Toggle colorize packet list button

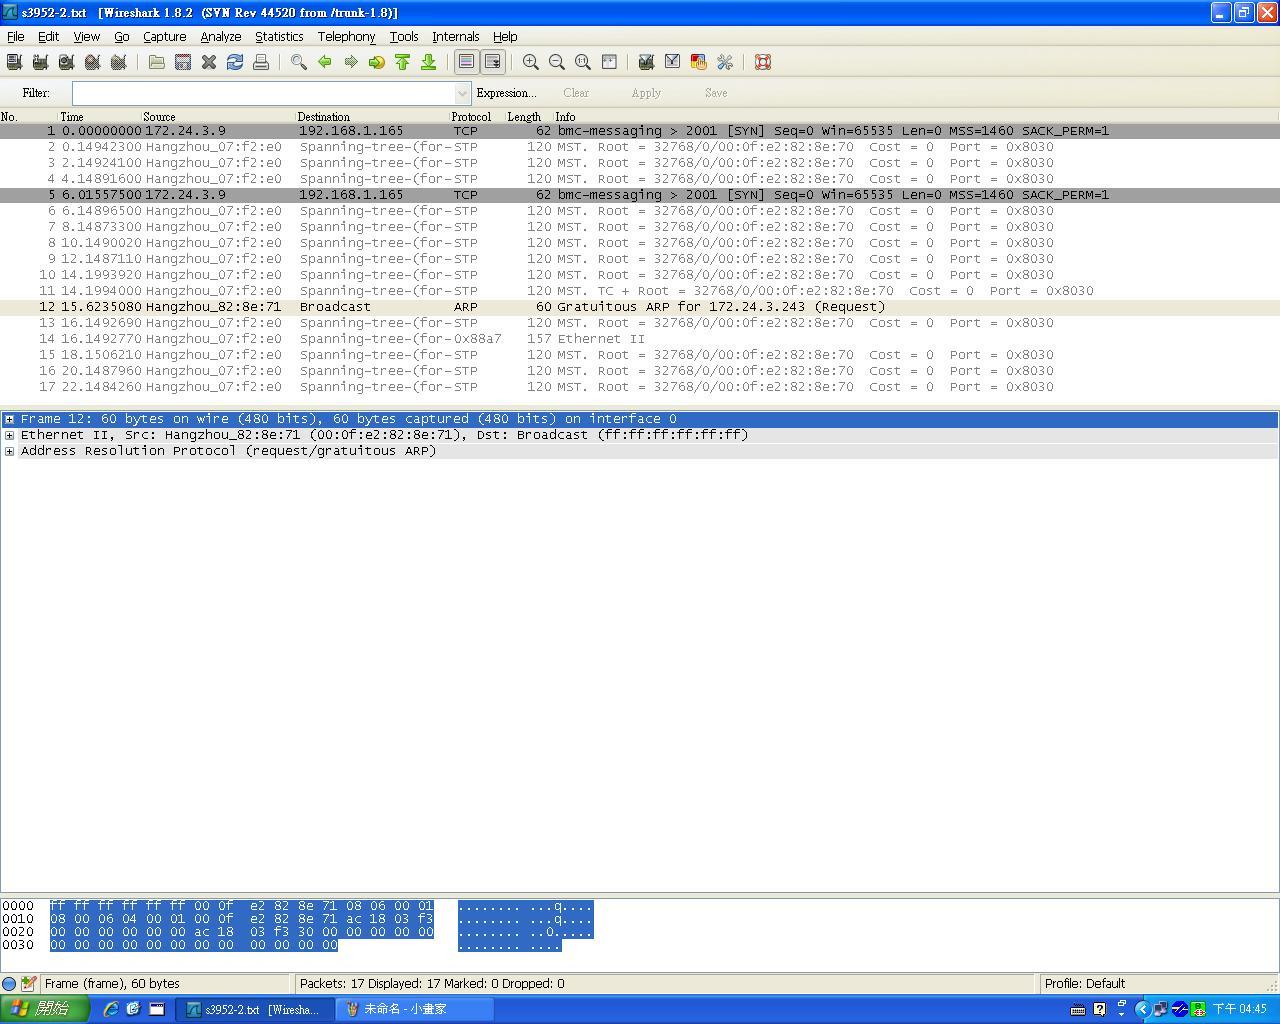(466, 62)
